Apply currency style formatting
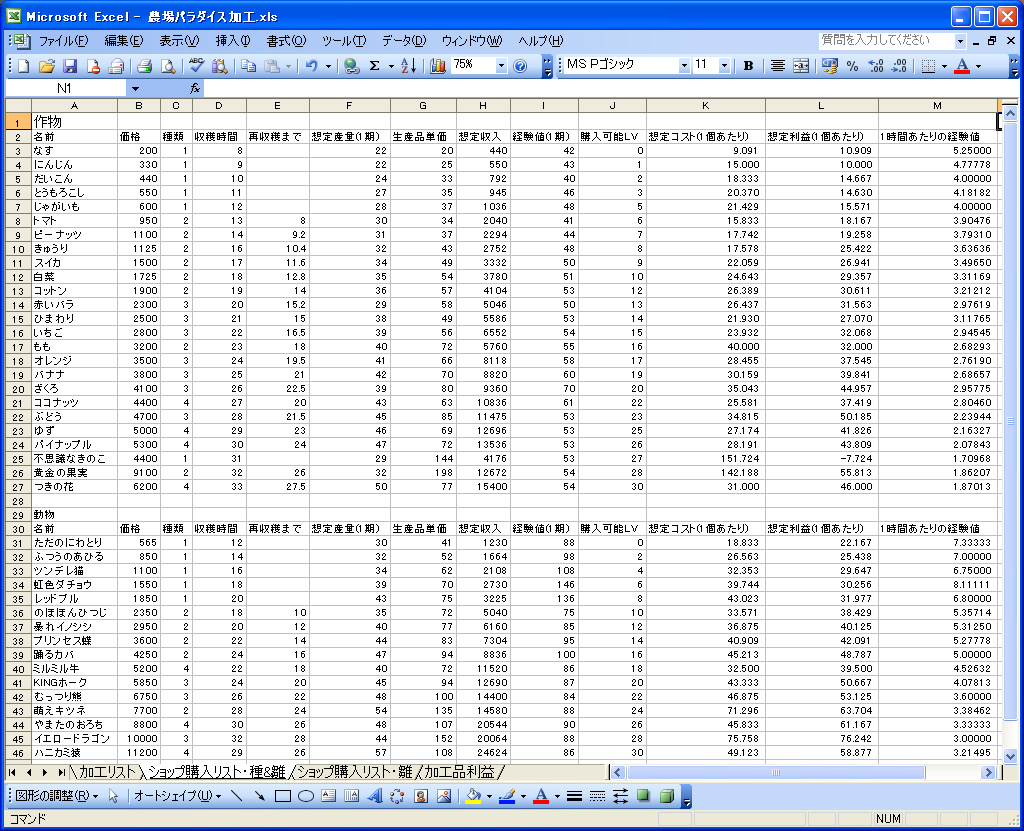 [829, 65]
